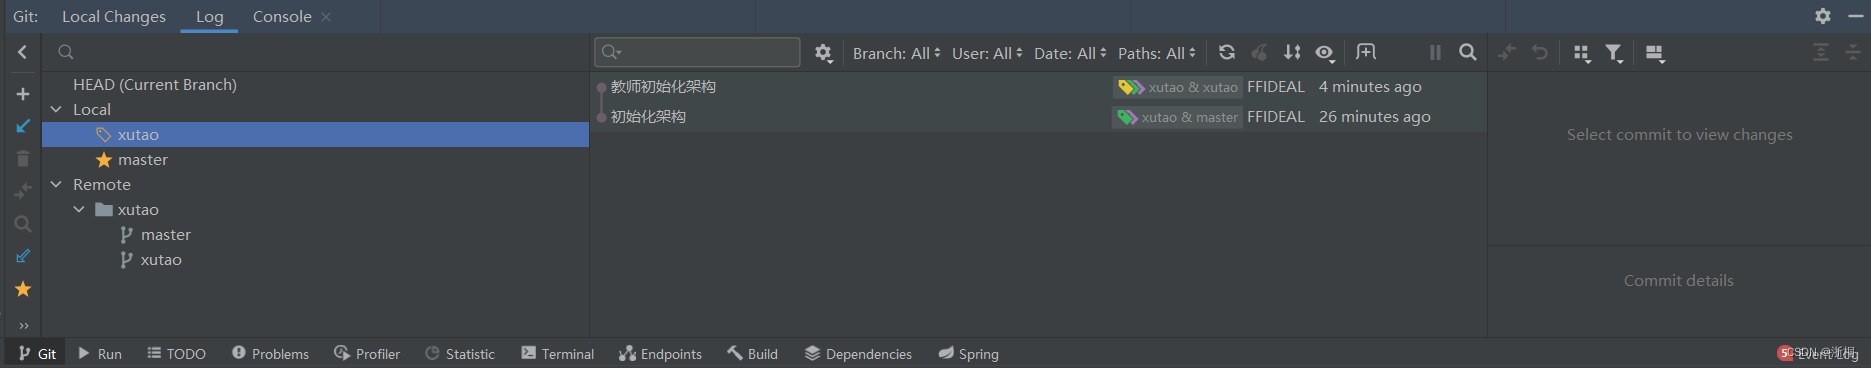Image resolution: width=1871 pixels, height=368 pixels.
Task: Toggle the favorite star in left sidebar
Action: pos(23,289)
